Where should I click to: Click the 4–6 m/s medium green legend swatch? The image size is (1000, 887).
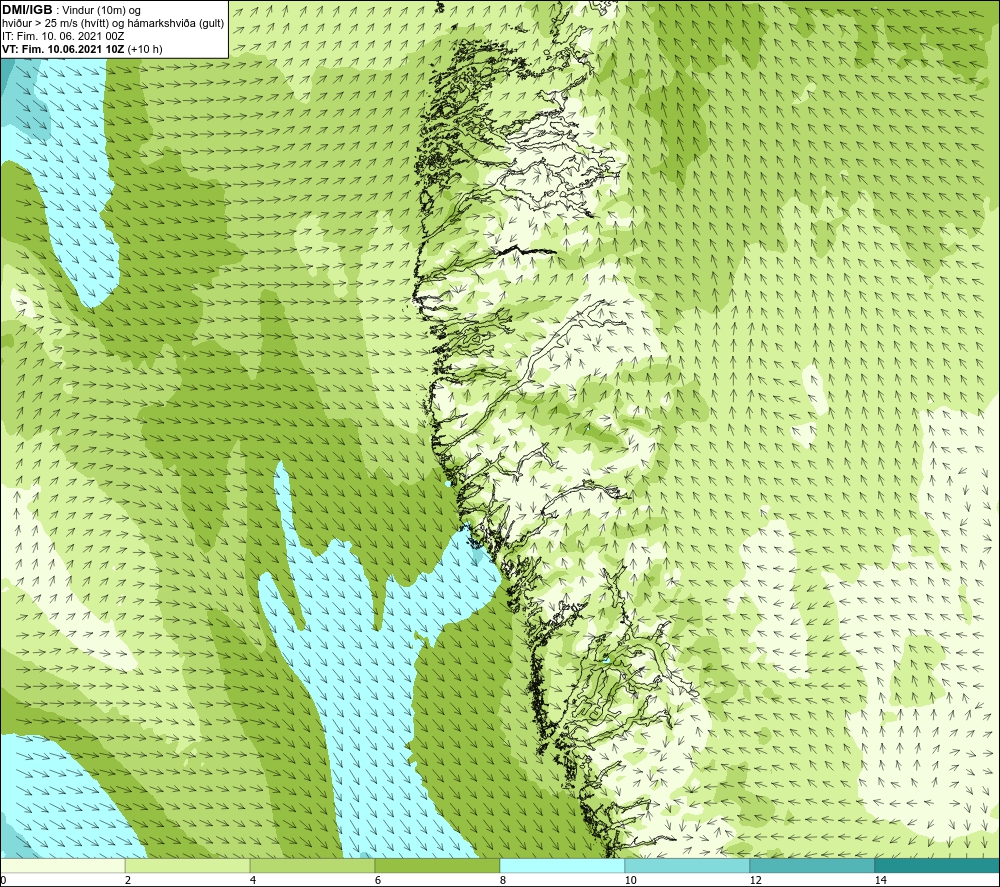pos(312,866)
